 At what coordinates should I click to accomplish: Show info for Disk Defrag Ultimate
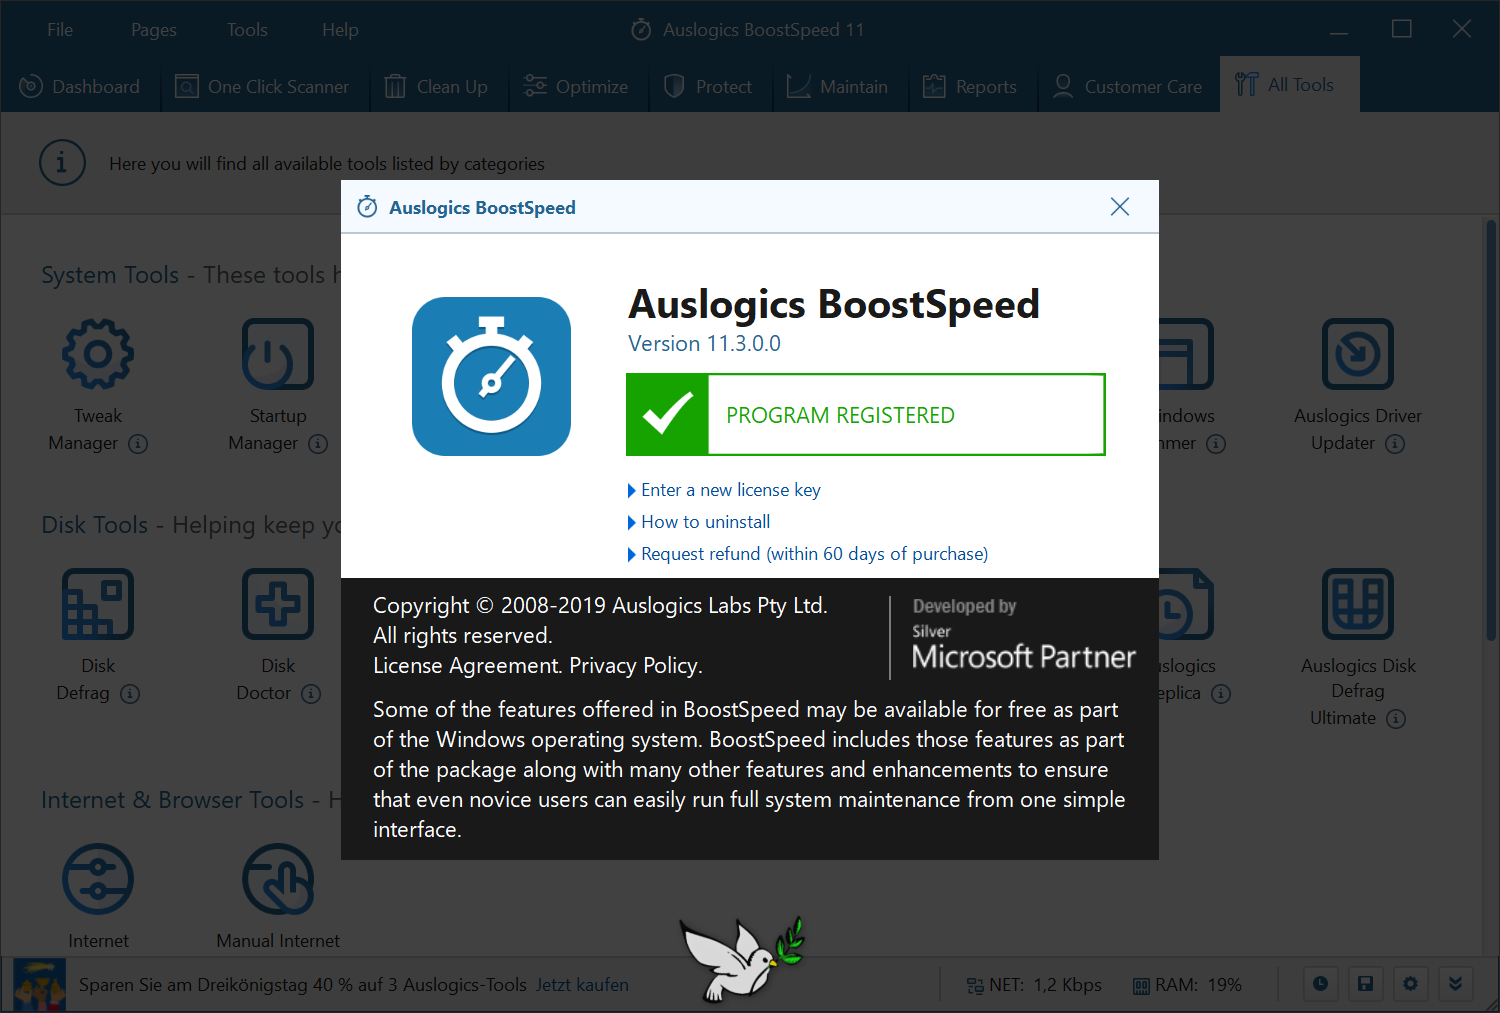point(1396,718)
